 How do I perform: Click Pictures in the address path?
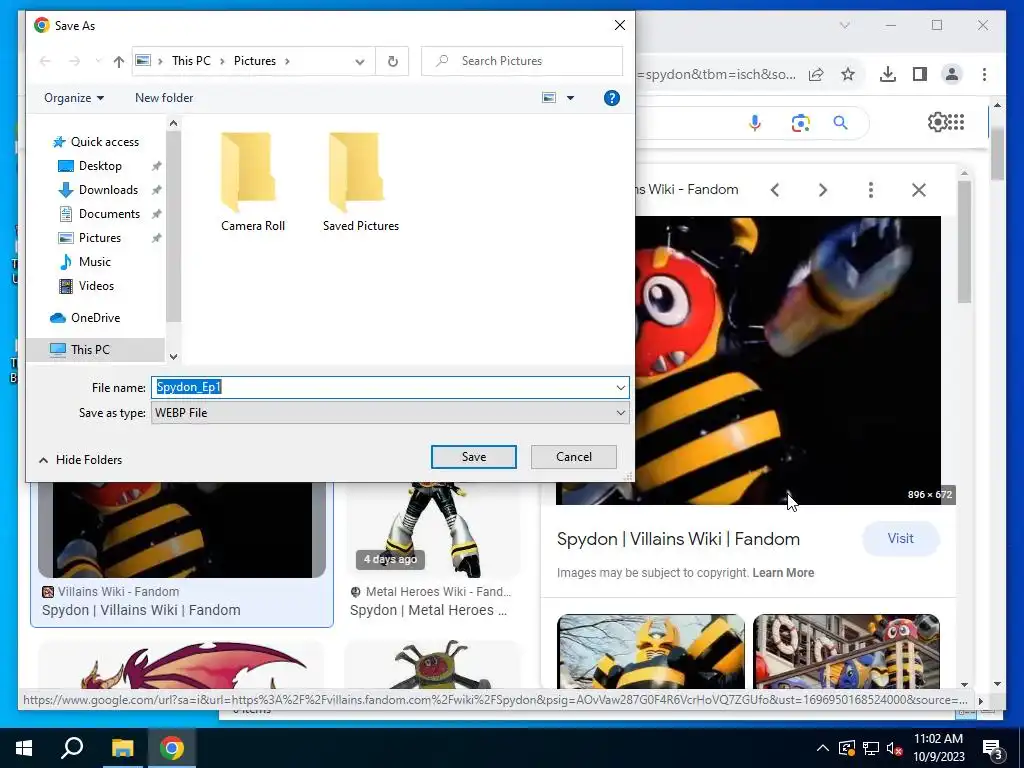point(255,61)
